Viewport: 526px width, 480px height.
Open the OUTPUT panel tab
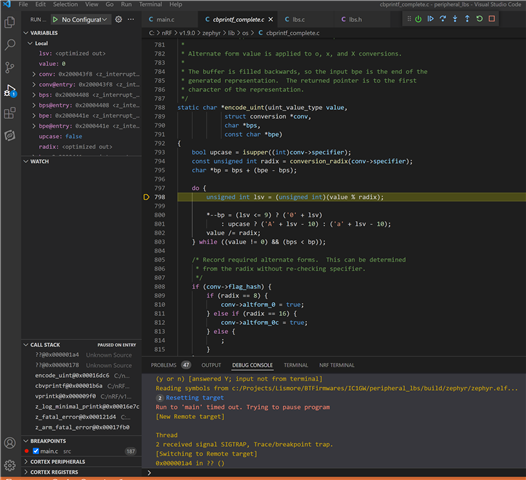[211, 365]
